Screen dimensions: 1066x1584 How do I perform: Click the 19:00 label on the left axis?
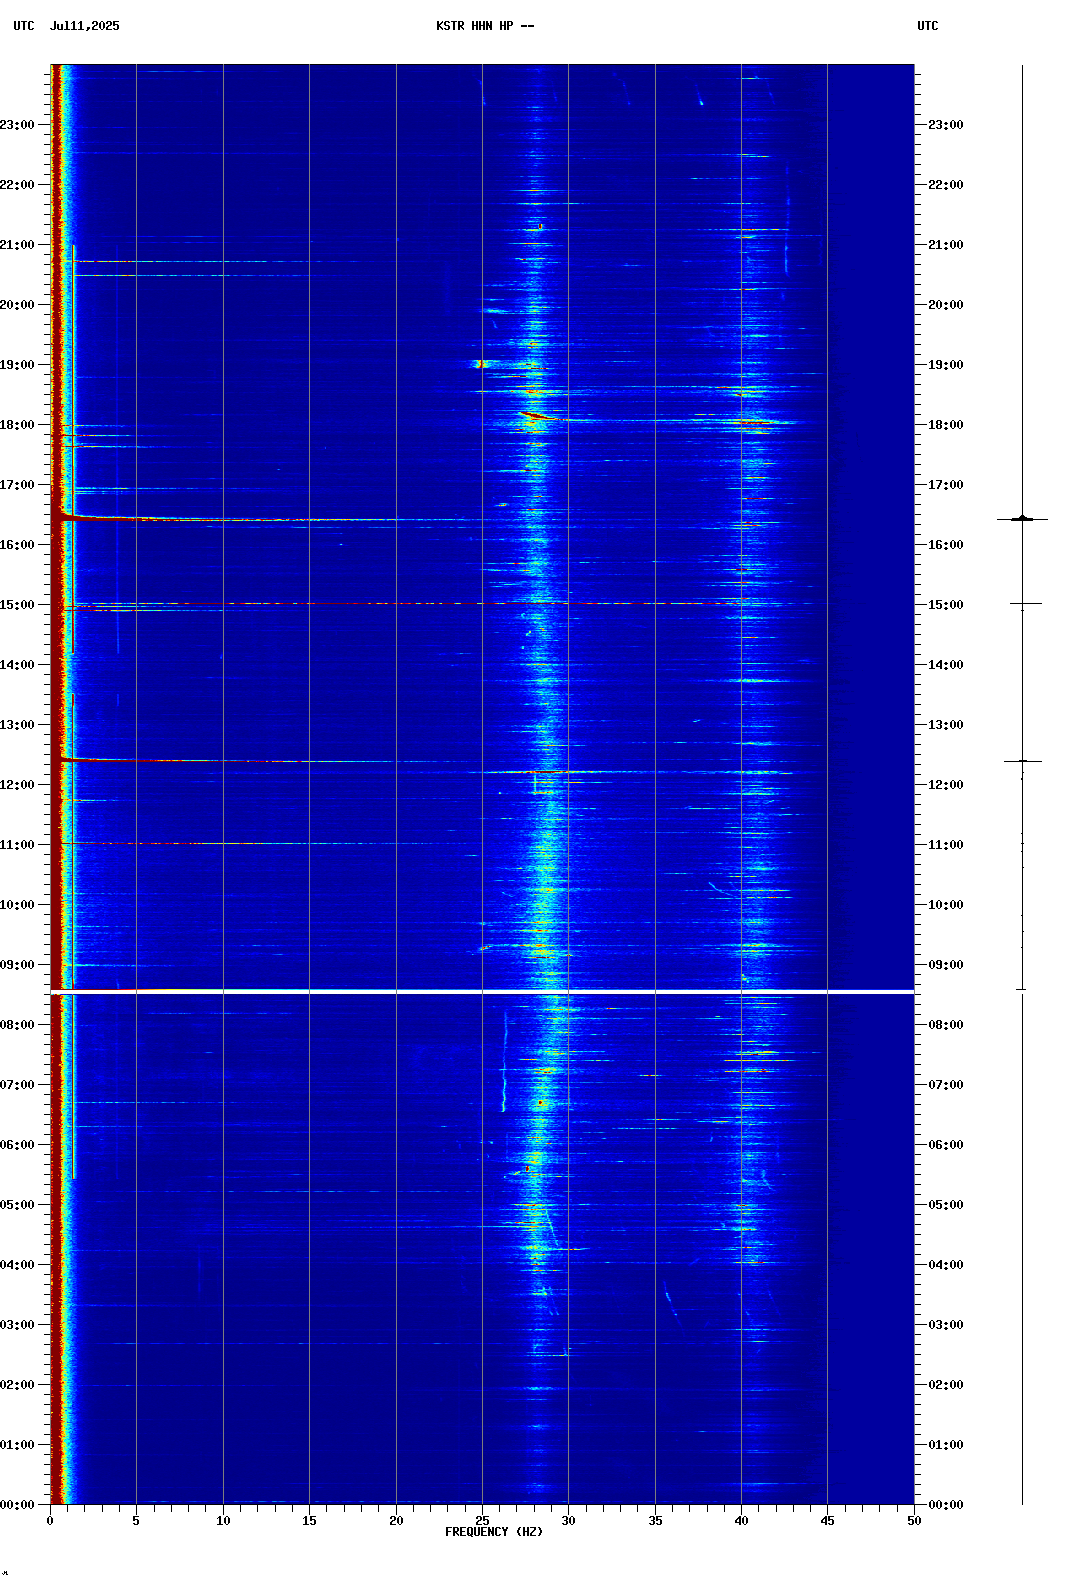click(17, 365)
